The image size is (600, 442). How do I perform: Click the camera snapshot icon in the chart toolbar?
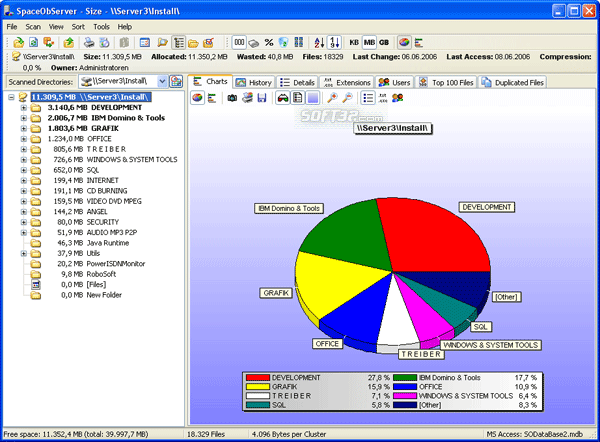(x=232, y=98)
